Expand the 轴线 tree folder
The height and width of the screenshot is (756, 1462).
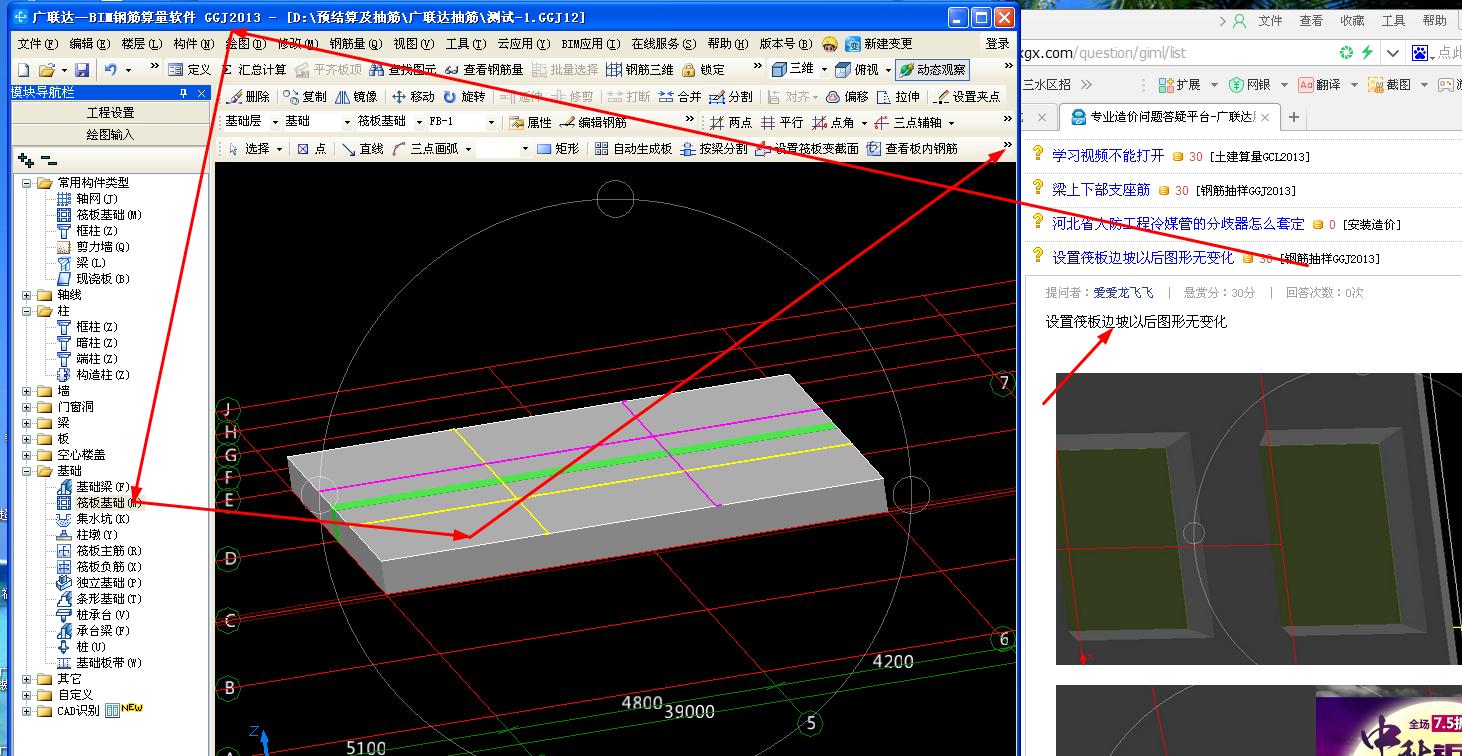click(x=27, y=295)
